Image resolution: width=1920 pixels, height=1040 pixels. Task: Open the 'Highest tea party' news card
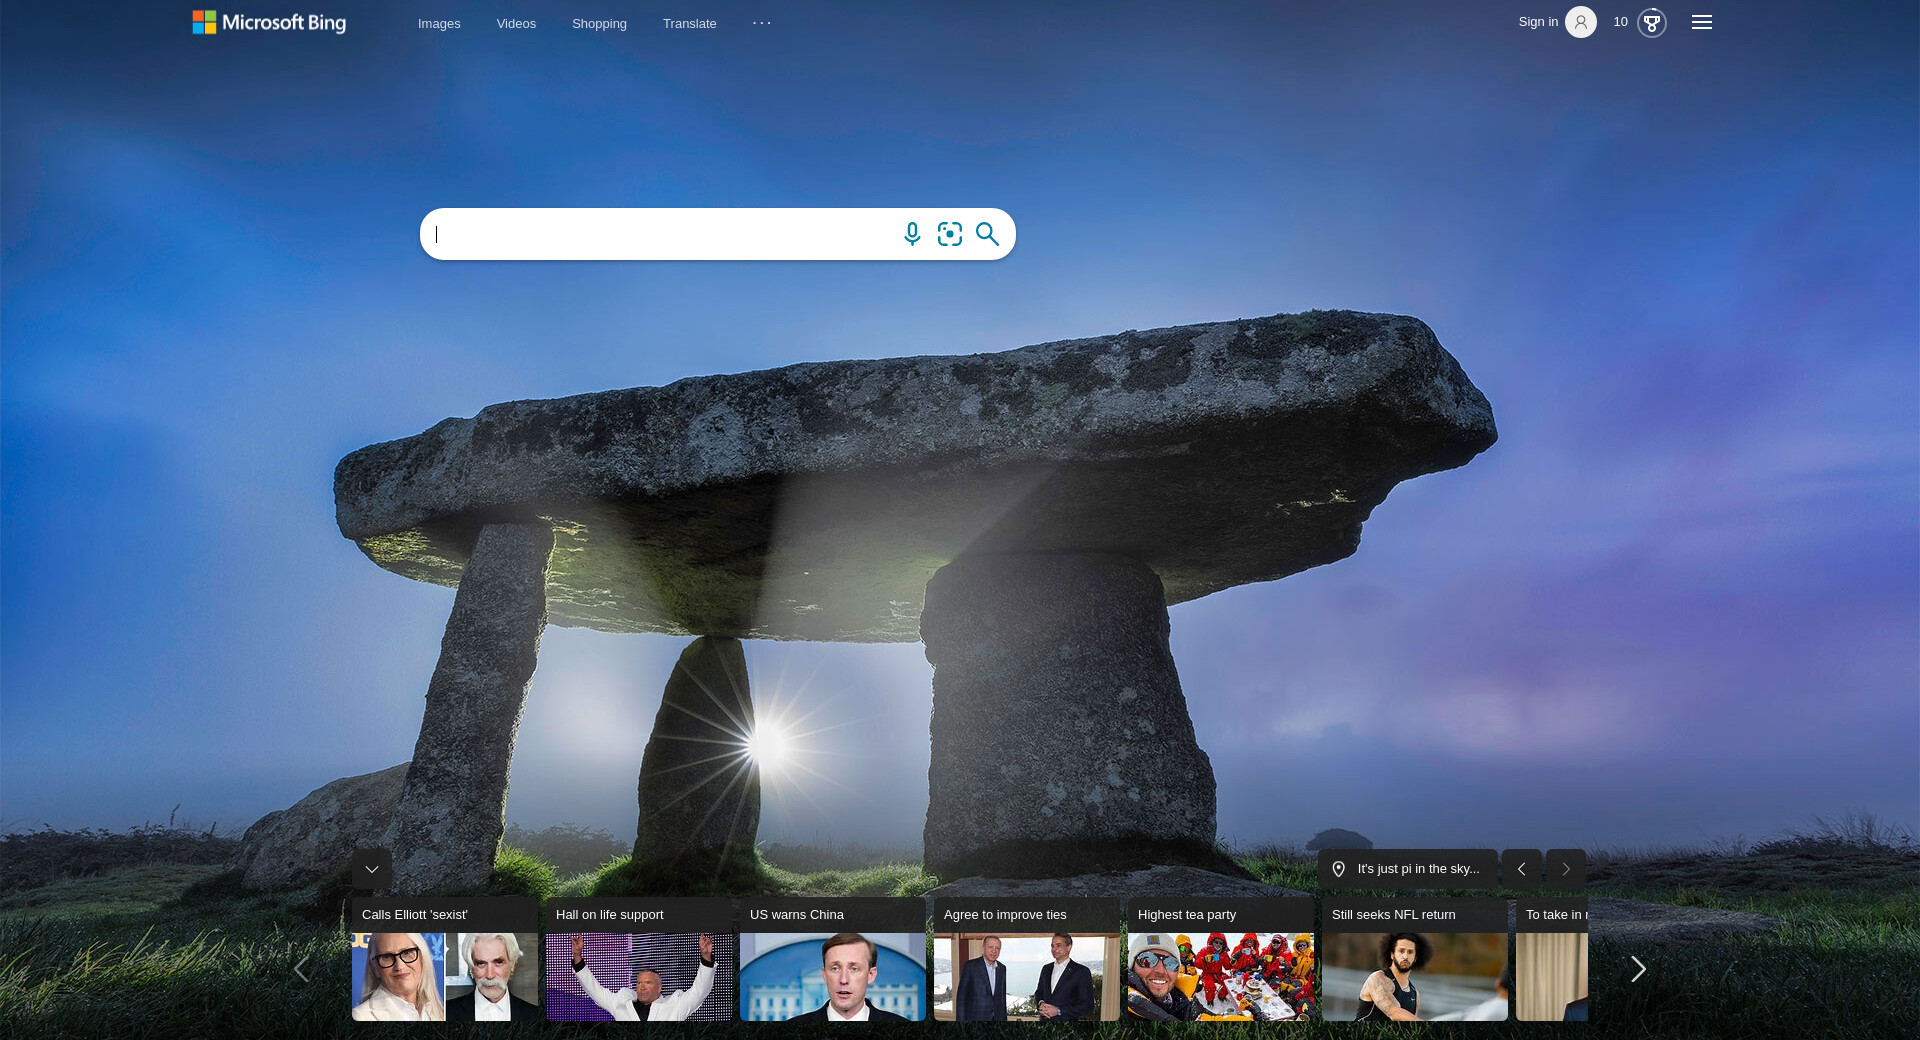(1220, 960)
